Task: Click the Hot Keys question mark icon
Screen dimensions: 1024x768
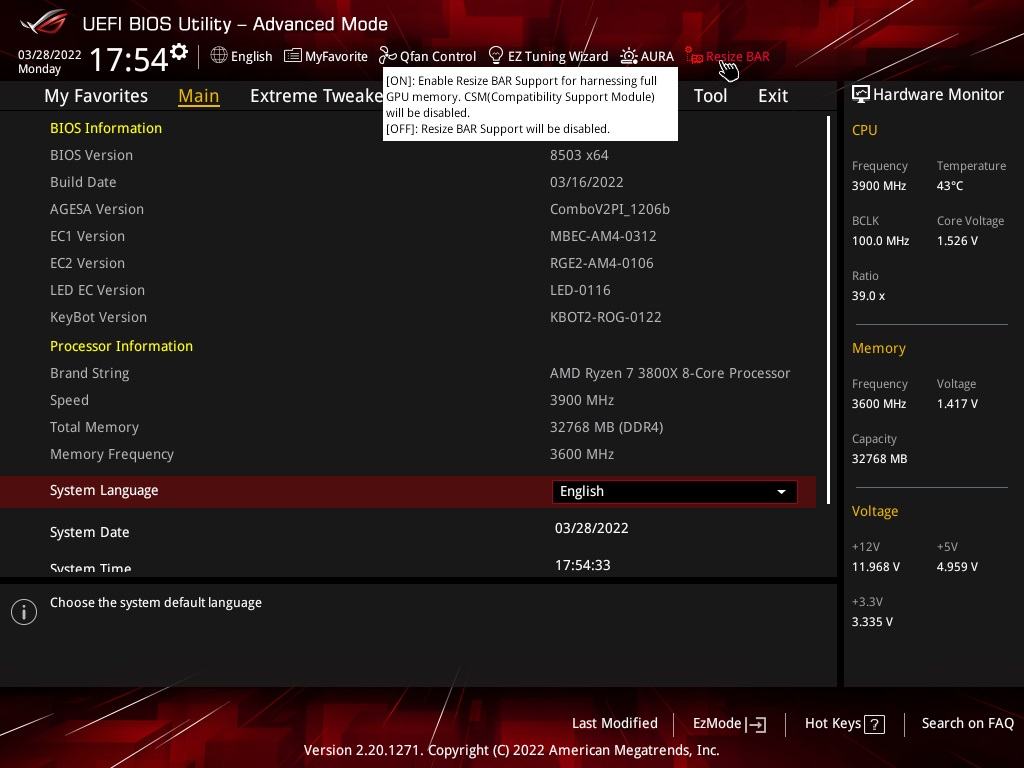Action: 874,724
